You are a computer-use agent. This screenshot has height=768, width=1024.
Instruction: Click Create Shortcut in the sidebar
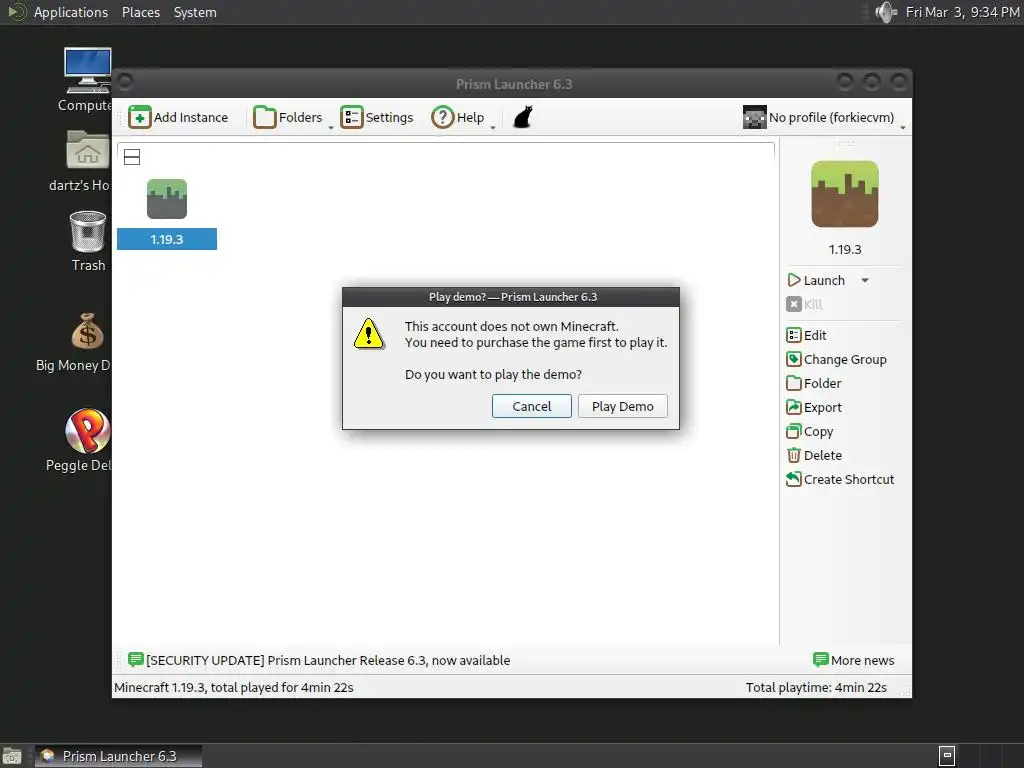(x=840, y=479)
